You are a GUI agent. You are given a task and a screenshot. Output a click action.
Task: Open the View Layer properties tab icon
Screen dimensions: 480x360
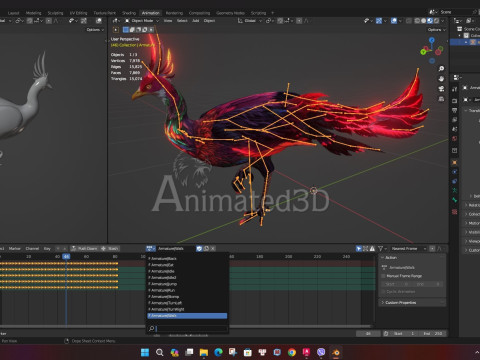tap(455, 120)
